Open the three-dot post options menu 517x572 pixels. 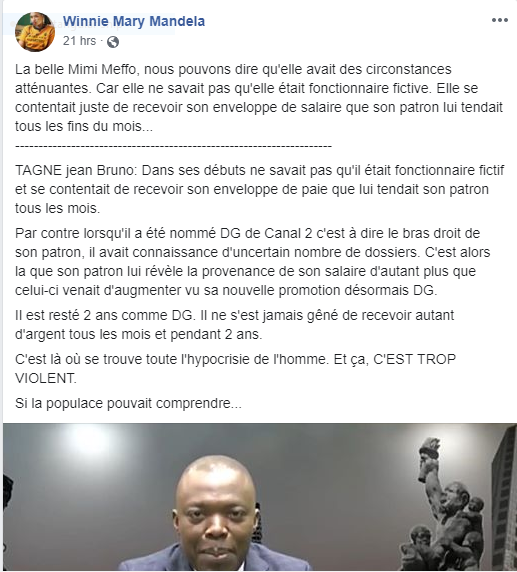point(499,20)
